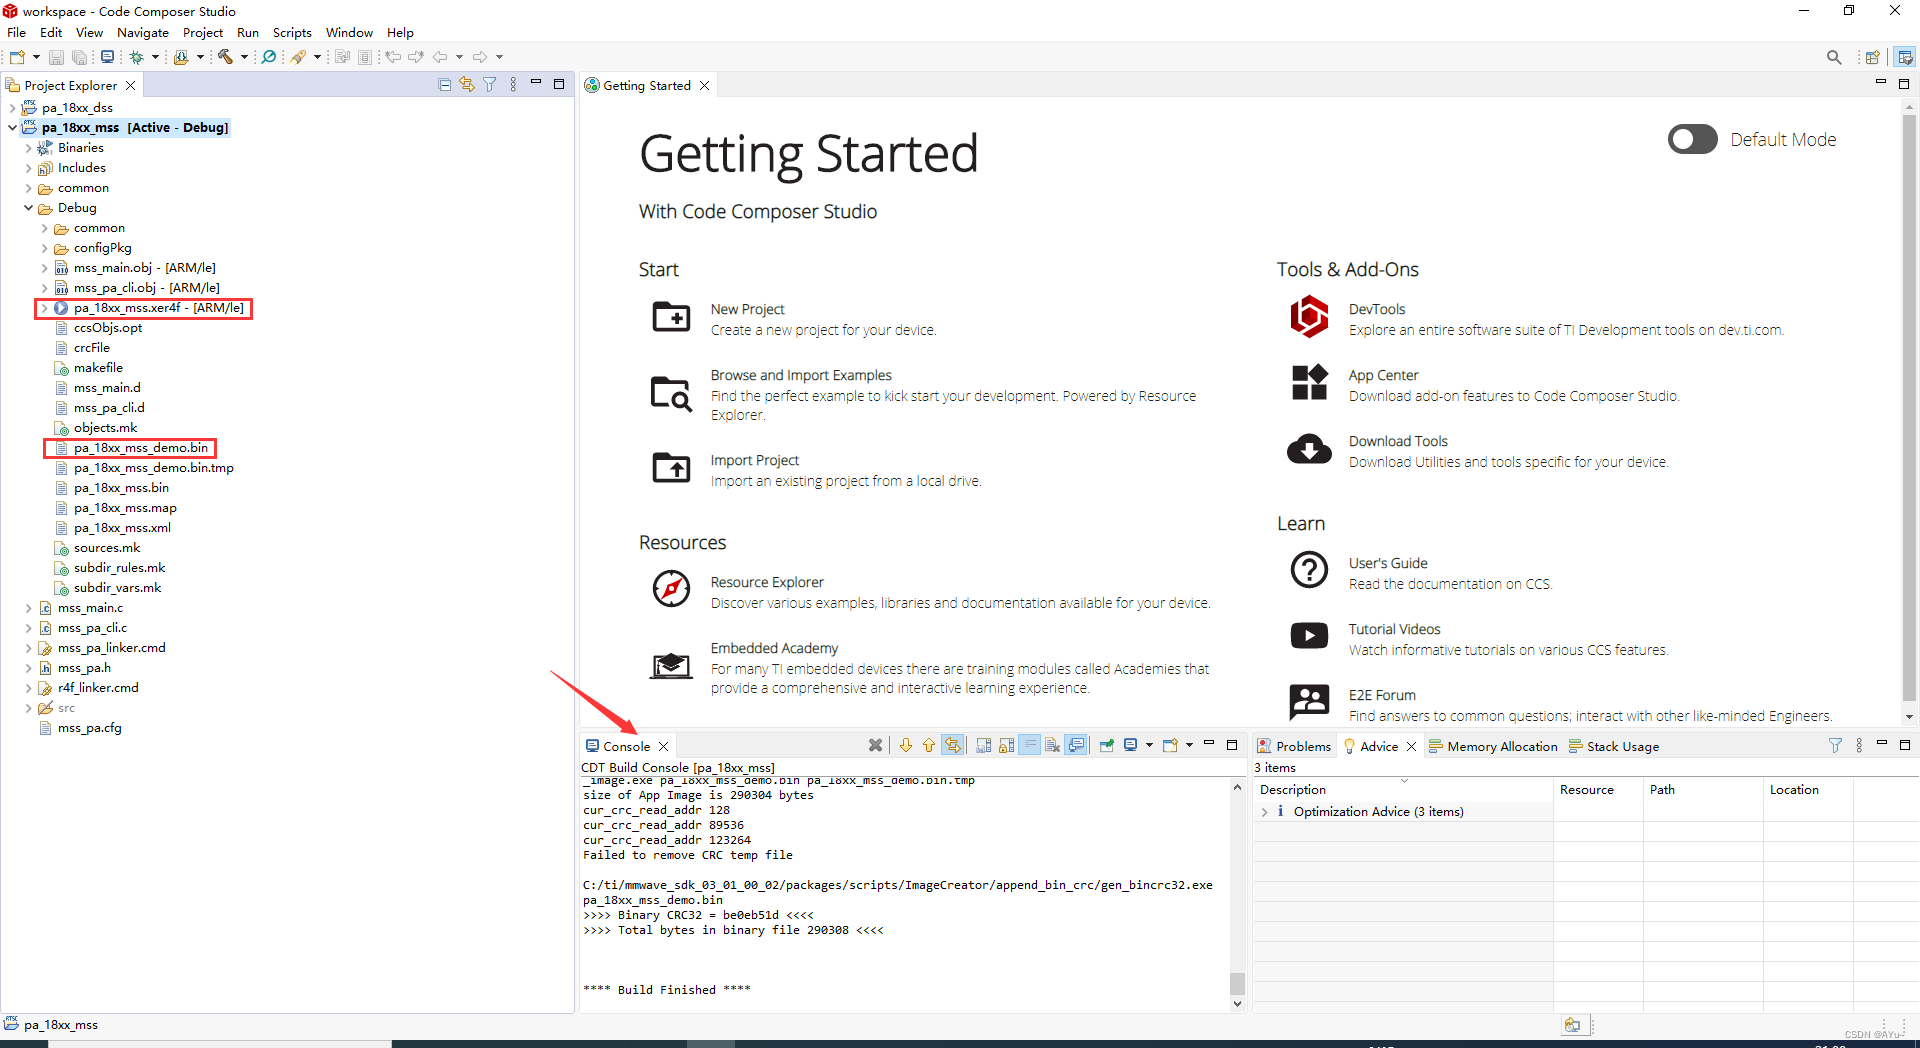The image size is (1920, 1048).
Task: Click the Debug bug icon in the toolbar
Action: tap(137, 57)
